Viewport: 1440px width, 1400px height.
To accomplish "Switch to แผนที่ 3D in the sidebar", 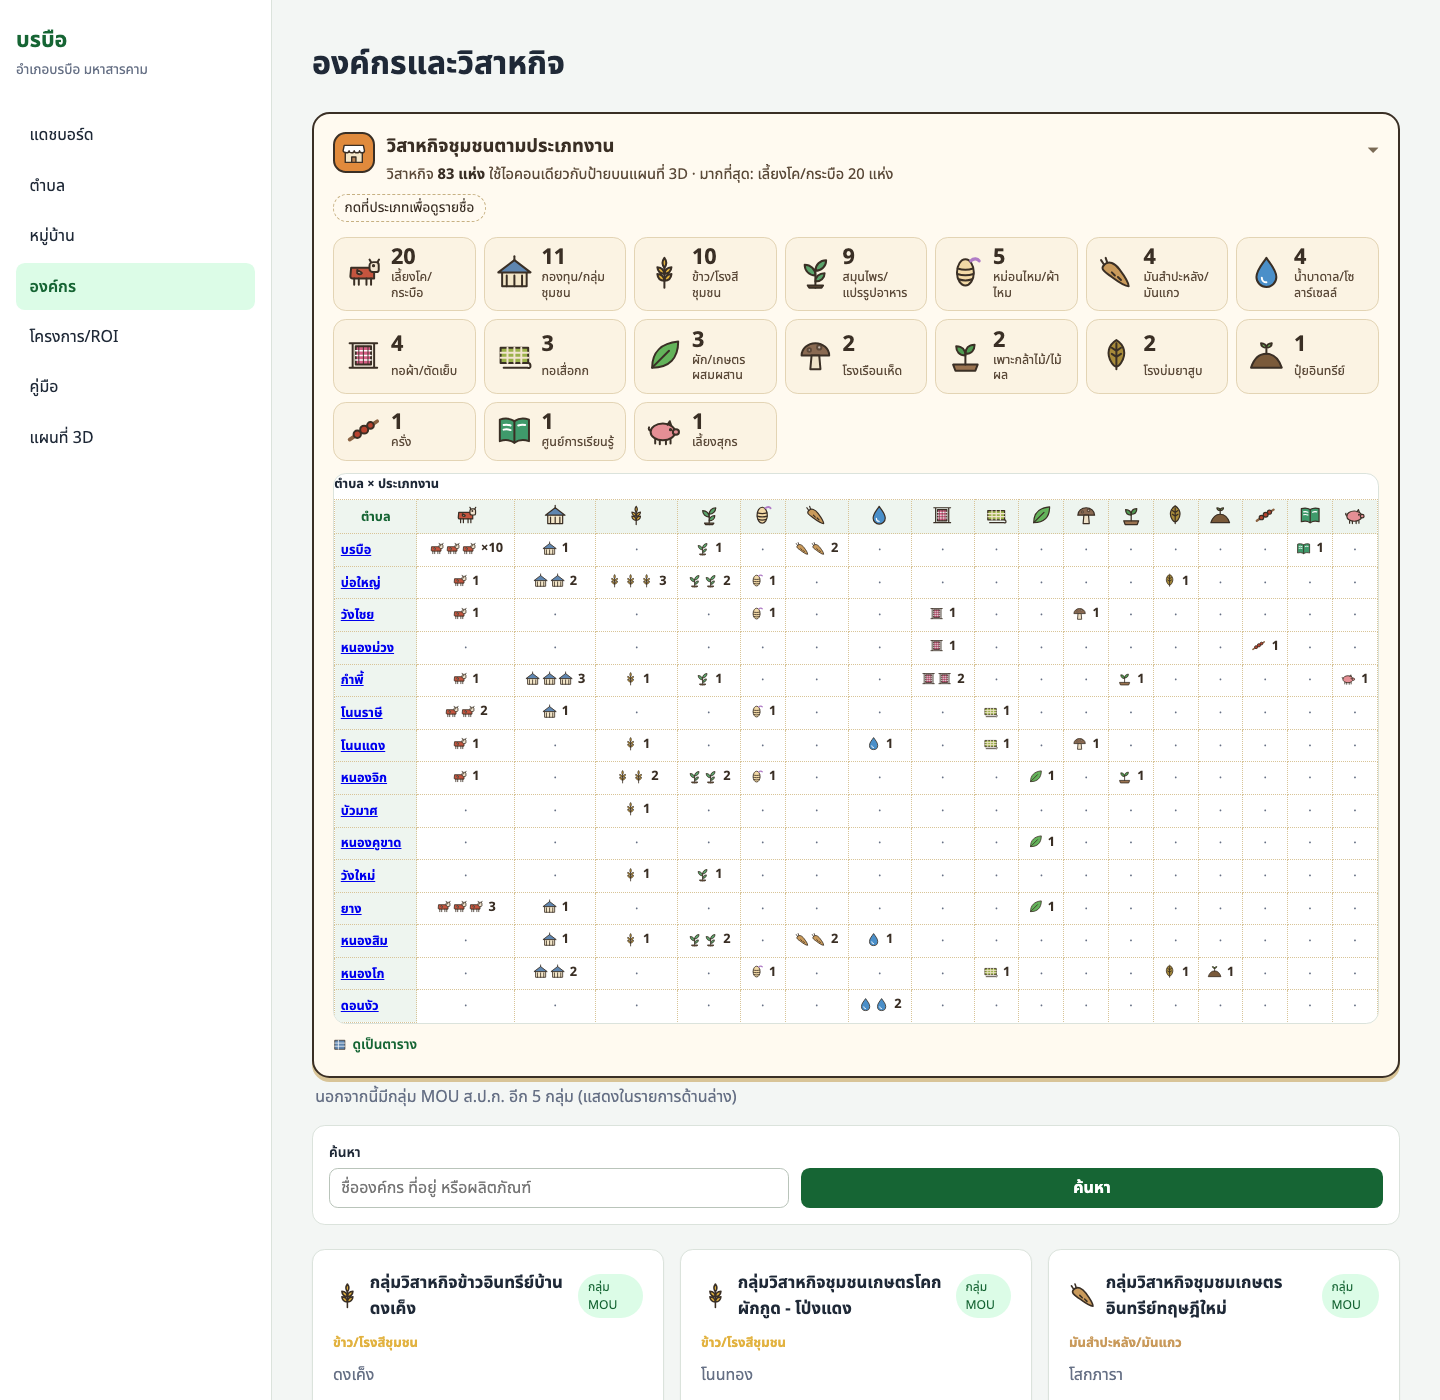I will [x=135, y=437].
